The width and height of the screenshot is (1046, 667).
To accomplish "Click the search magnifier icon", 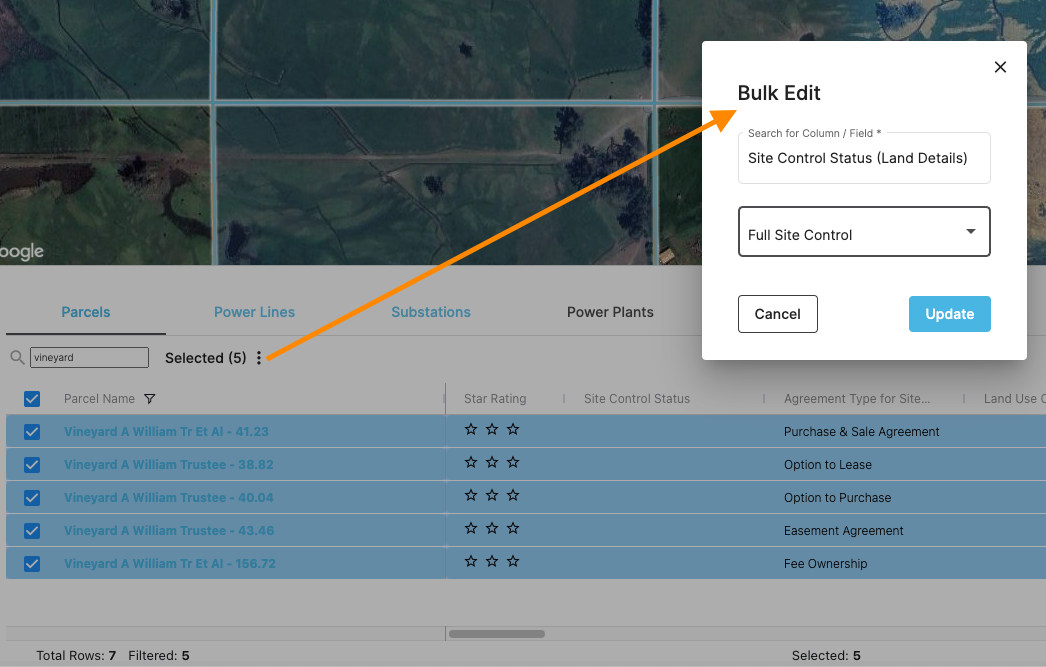I will click(19, 357).
